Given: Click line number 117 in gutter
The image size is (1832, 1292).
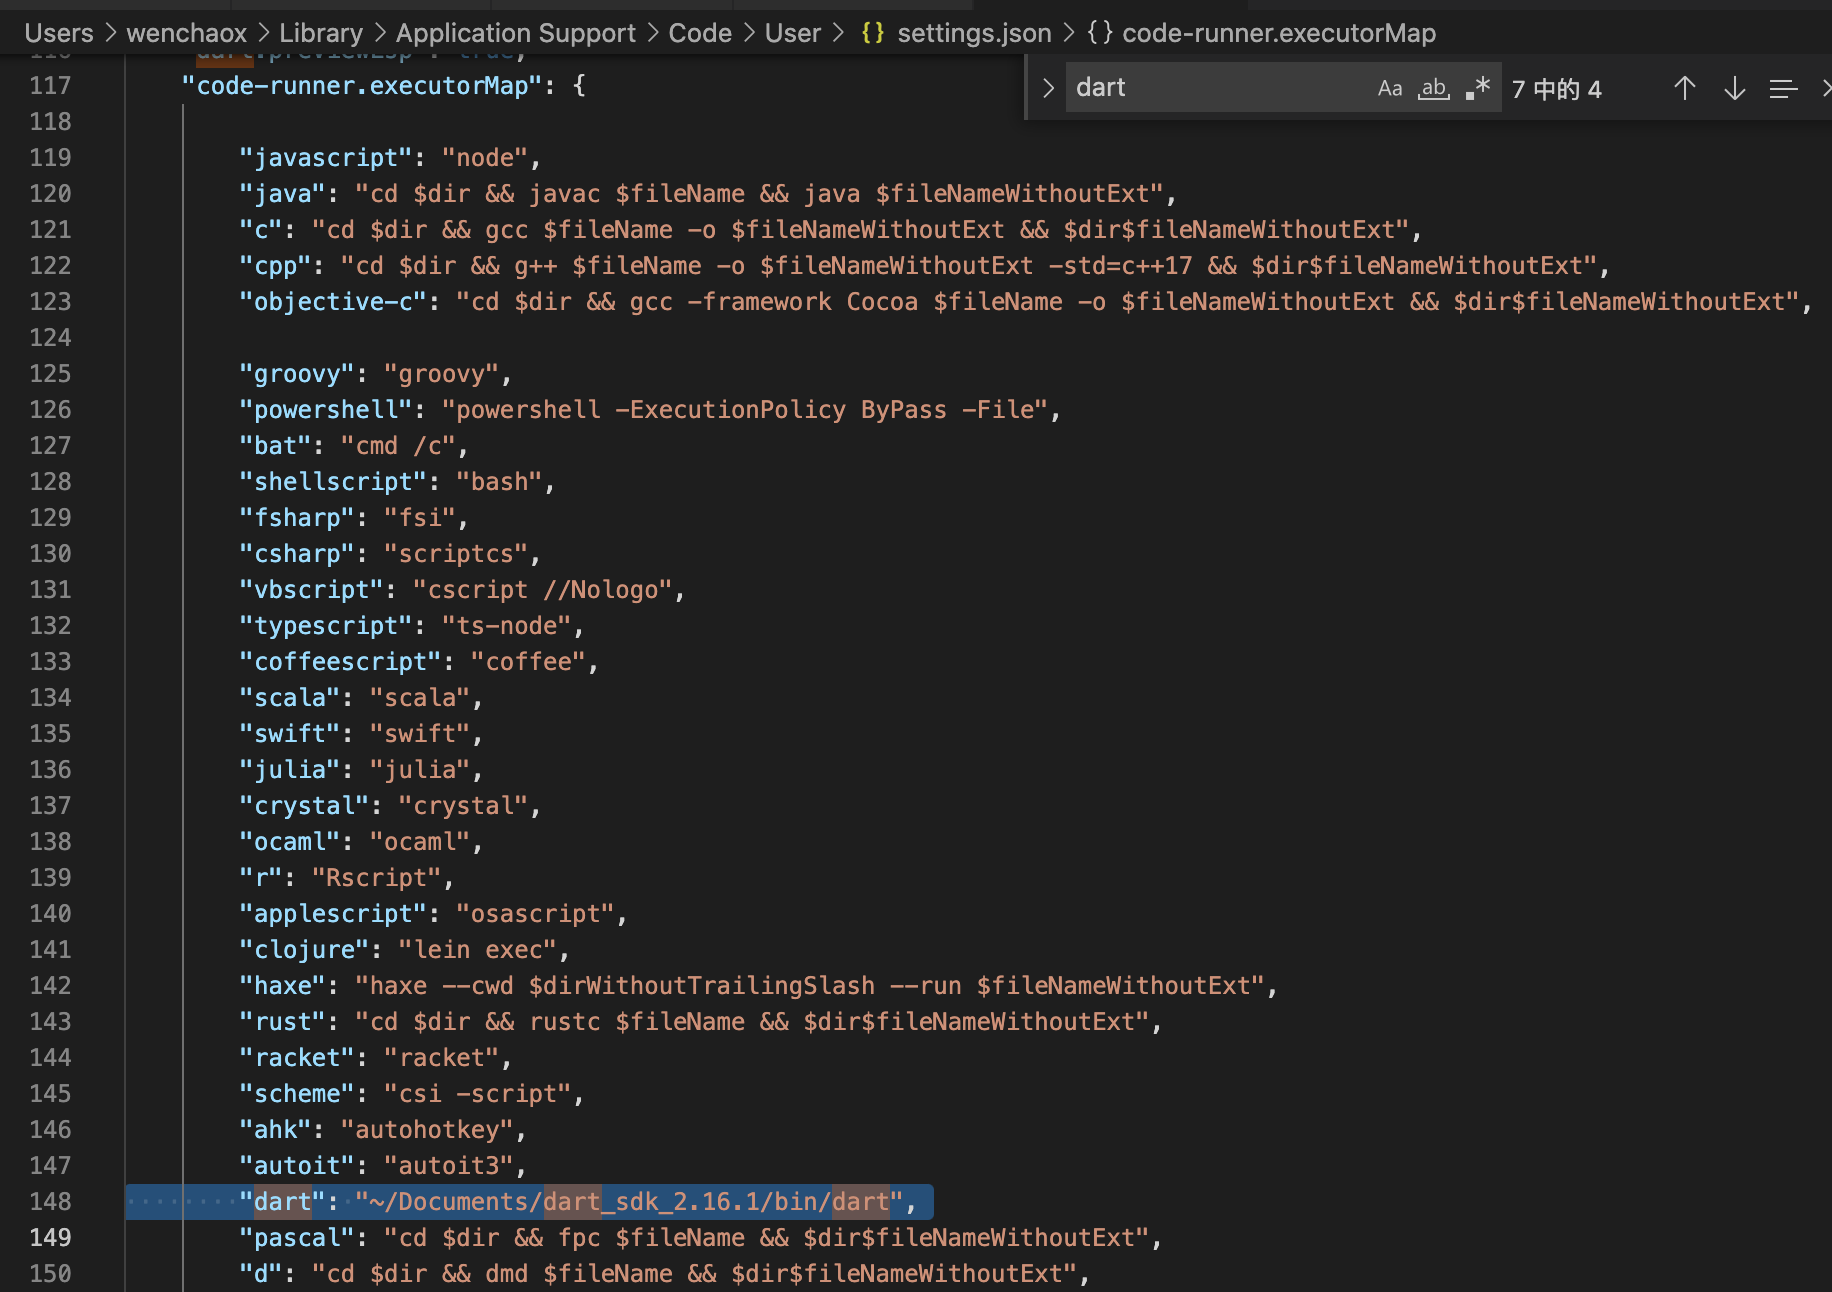Looking at the screenshot, I should point(50,86).
